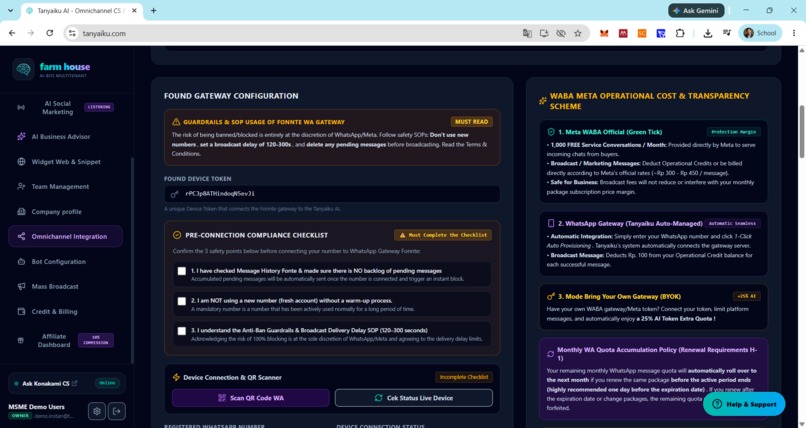Open the browser extensions puzzle icon
806x428 pixels.
pyautogui.click(x=680, y=33)
